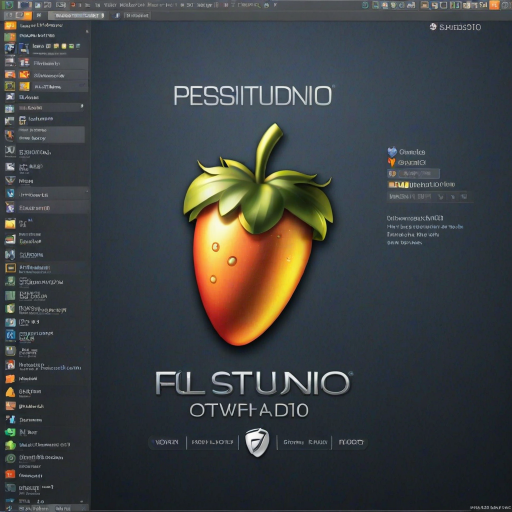Click the rightmost pill button beside the shield

[351, 442]
